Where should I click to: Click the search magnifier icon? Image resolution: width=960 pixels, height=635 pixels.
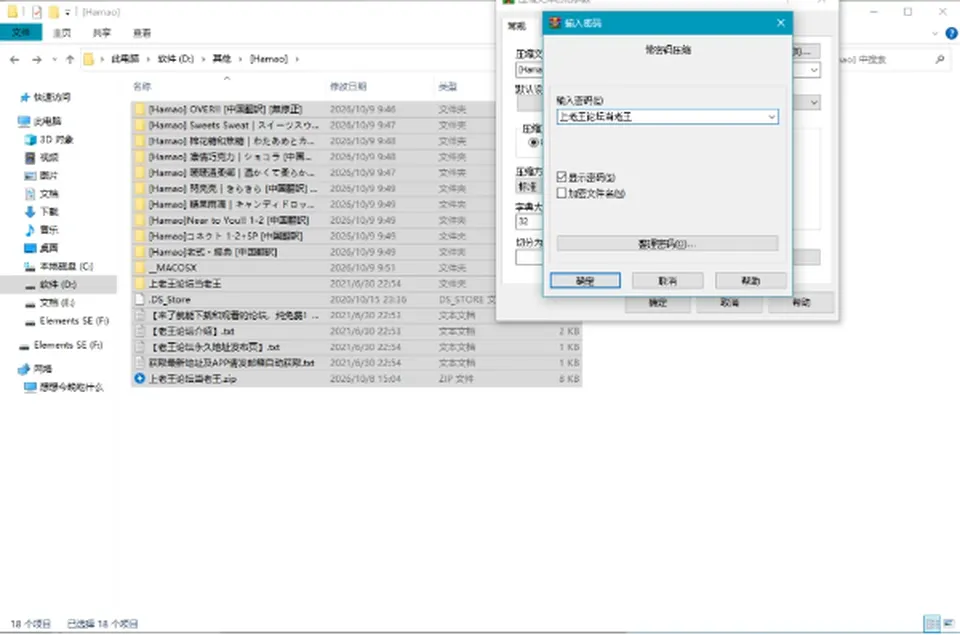(x=940, y=59)
